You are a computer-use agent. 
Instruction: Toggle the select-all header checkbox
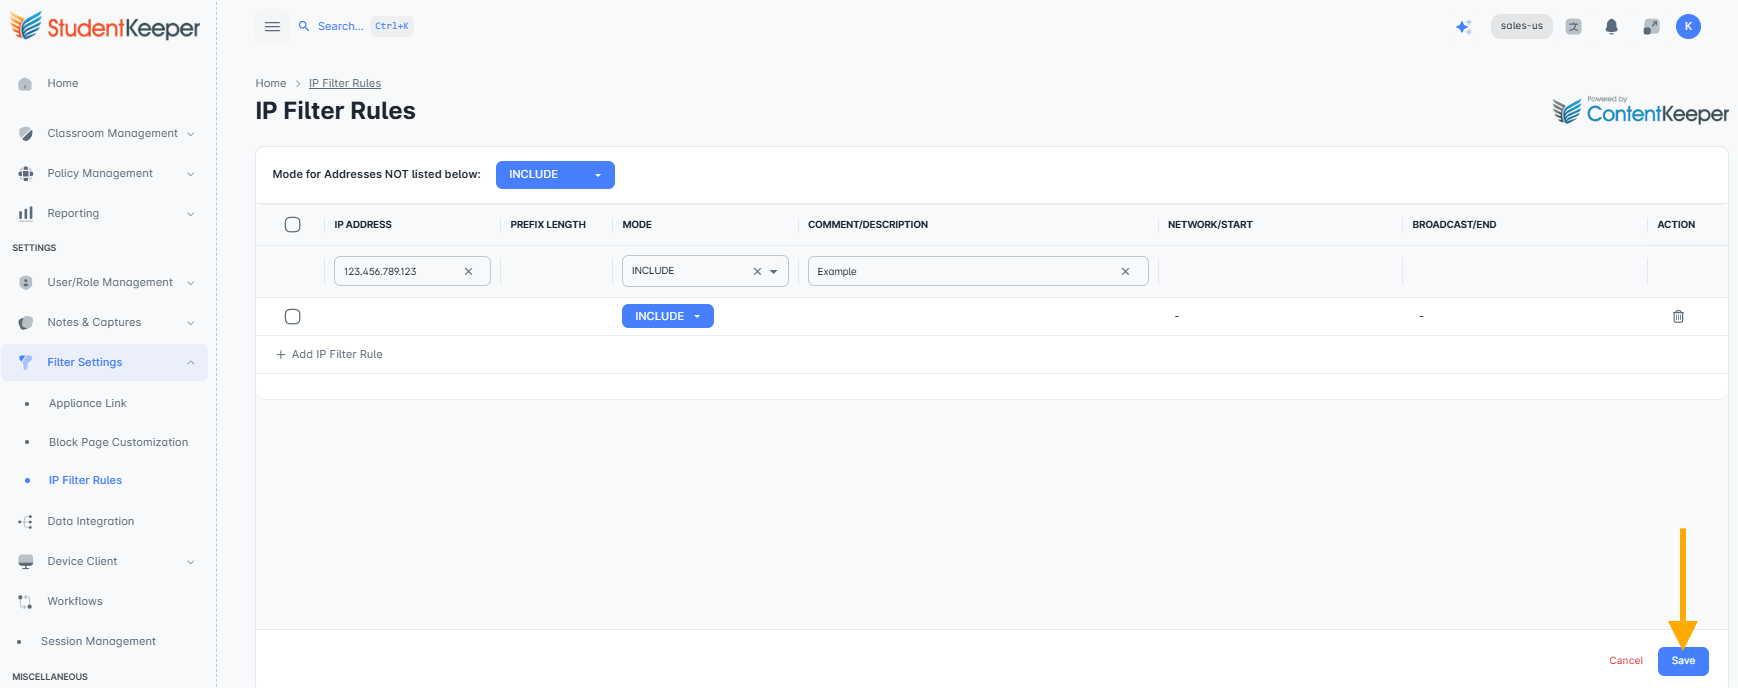pos(293,225)
